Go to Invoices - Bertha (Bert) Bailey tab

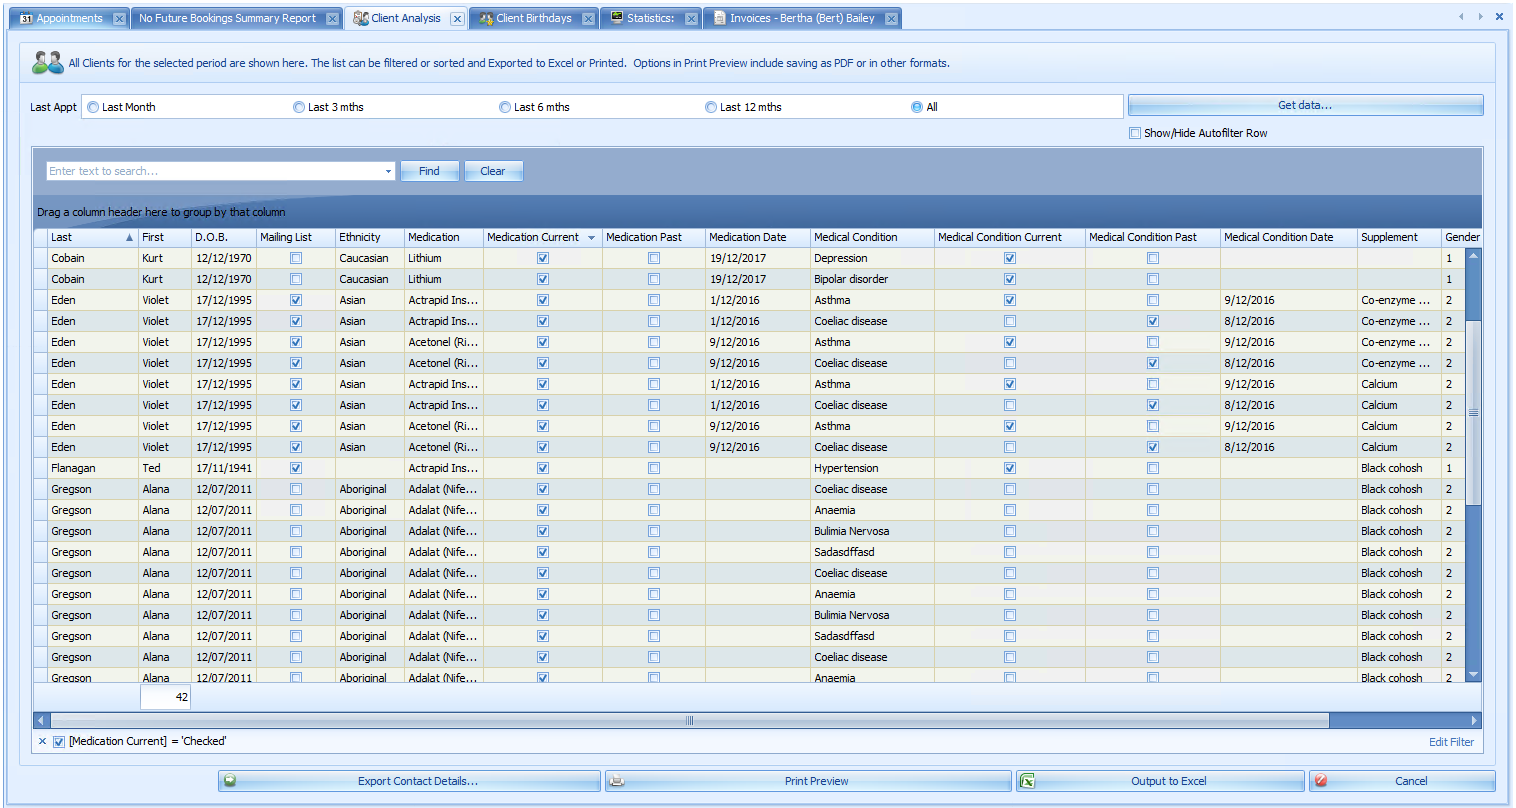point(802,19)
